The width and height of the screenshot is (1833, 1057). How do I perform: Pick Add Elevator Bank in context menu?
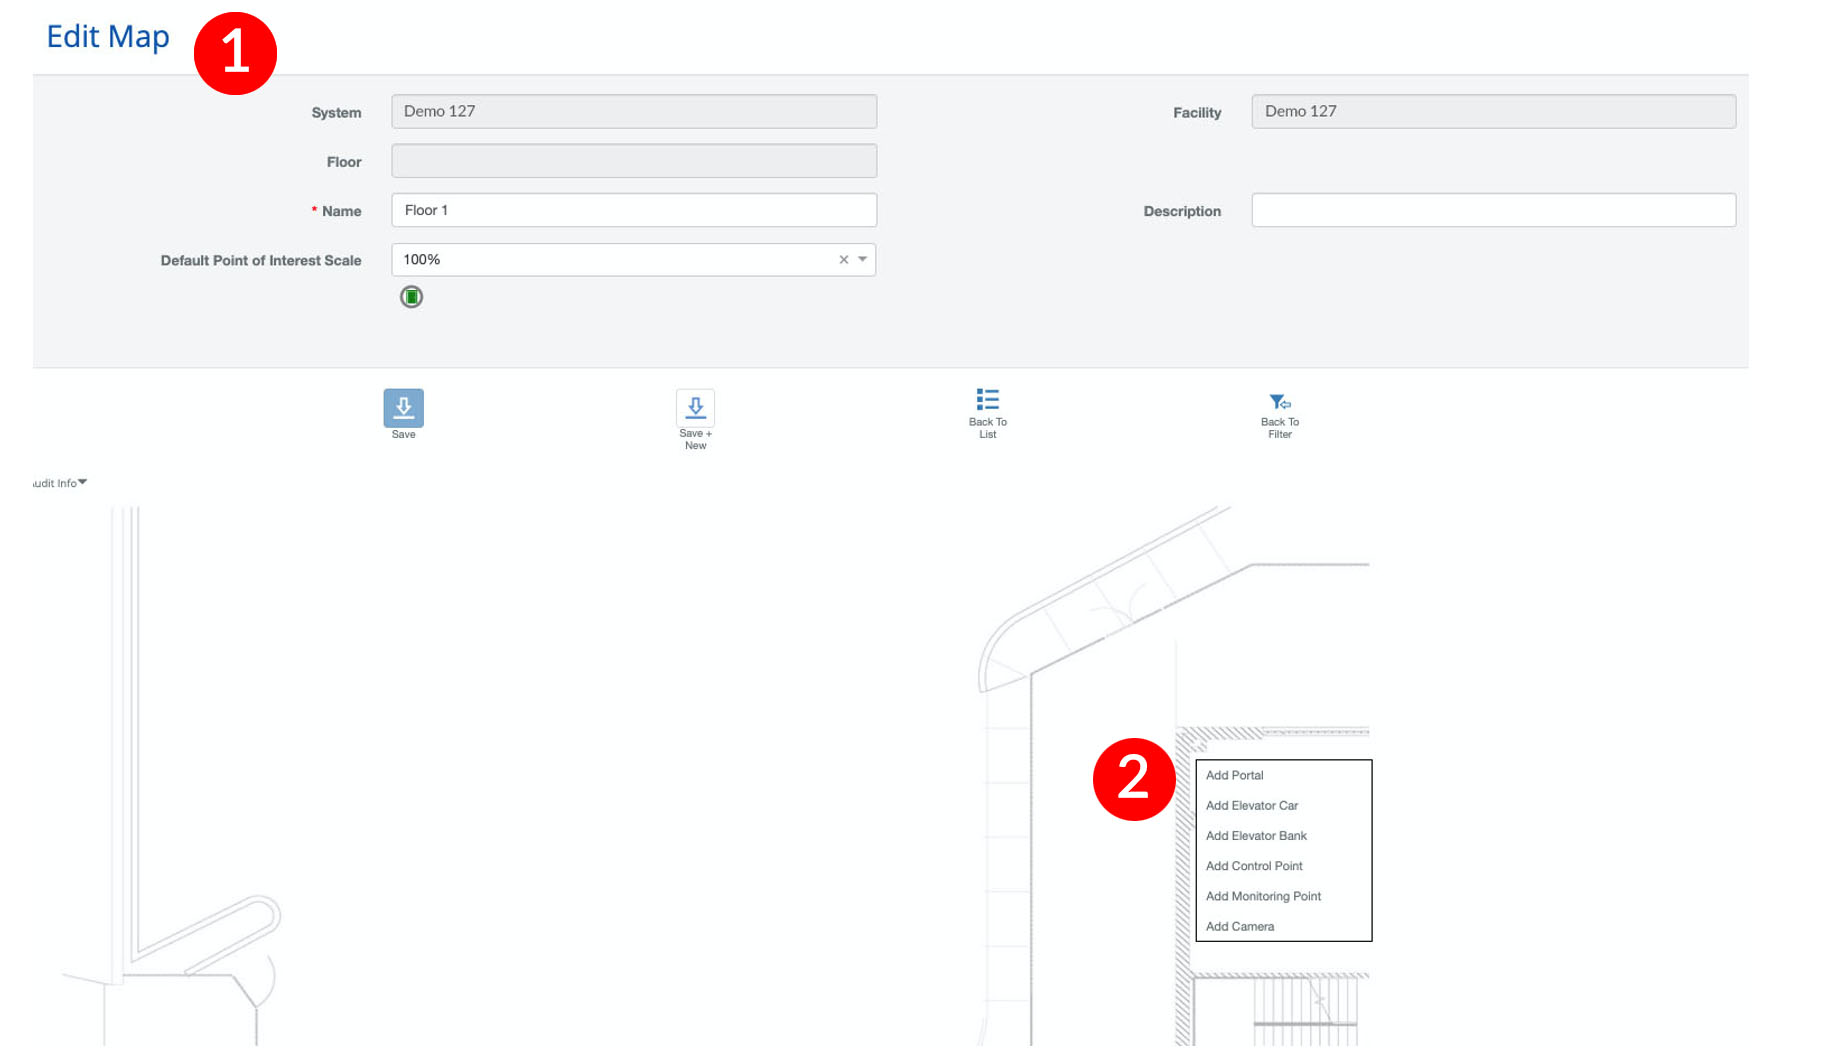pos(1256,836)
